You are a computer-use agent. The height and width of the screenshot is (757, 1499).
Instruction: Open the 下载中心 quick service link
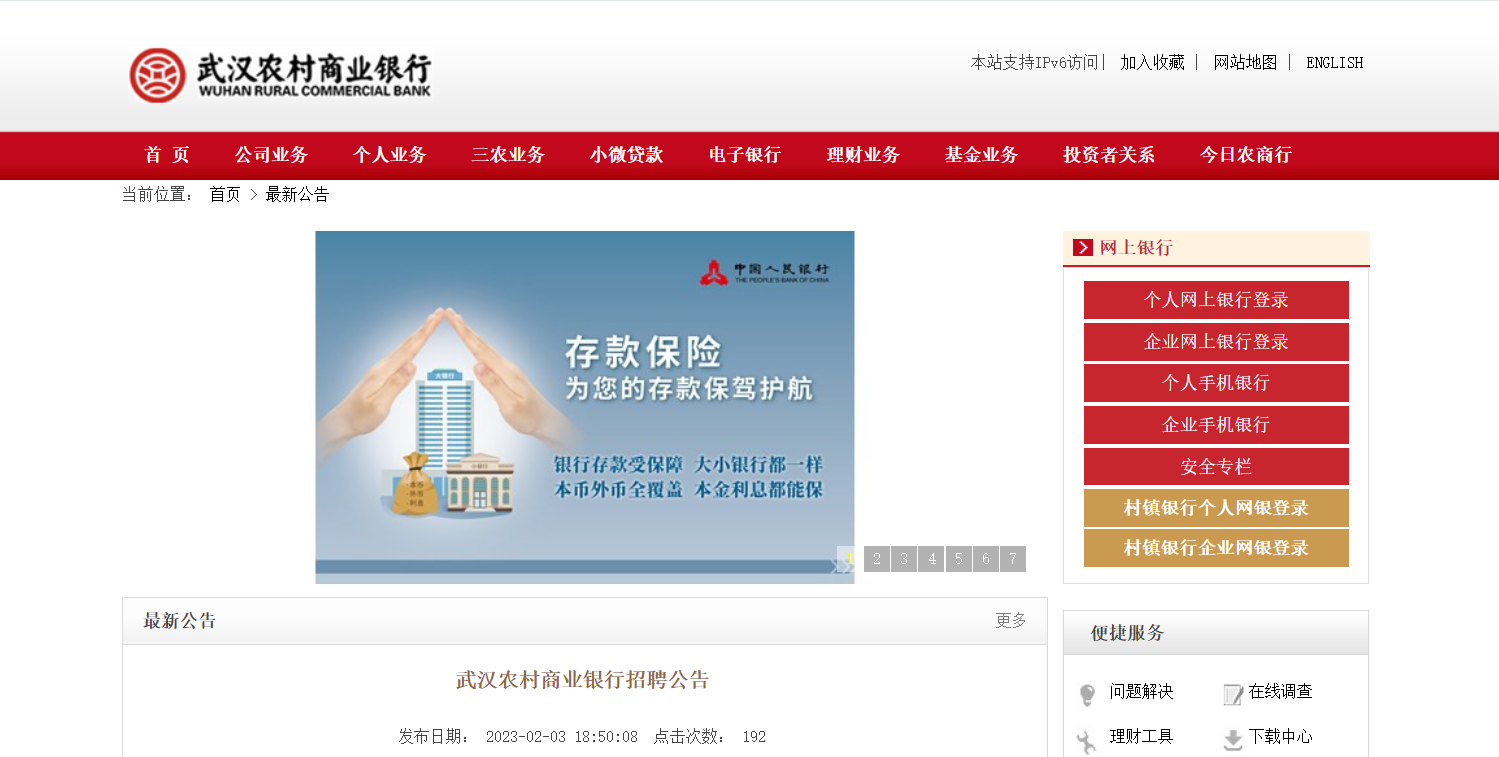(x=1281, y=736)
